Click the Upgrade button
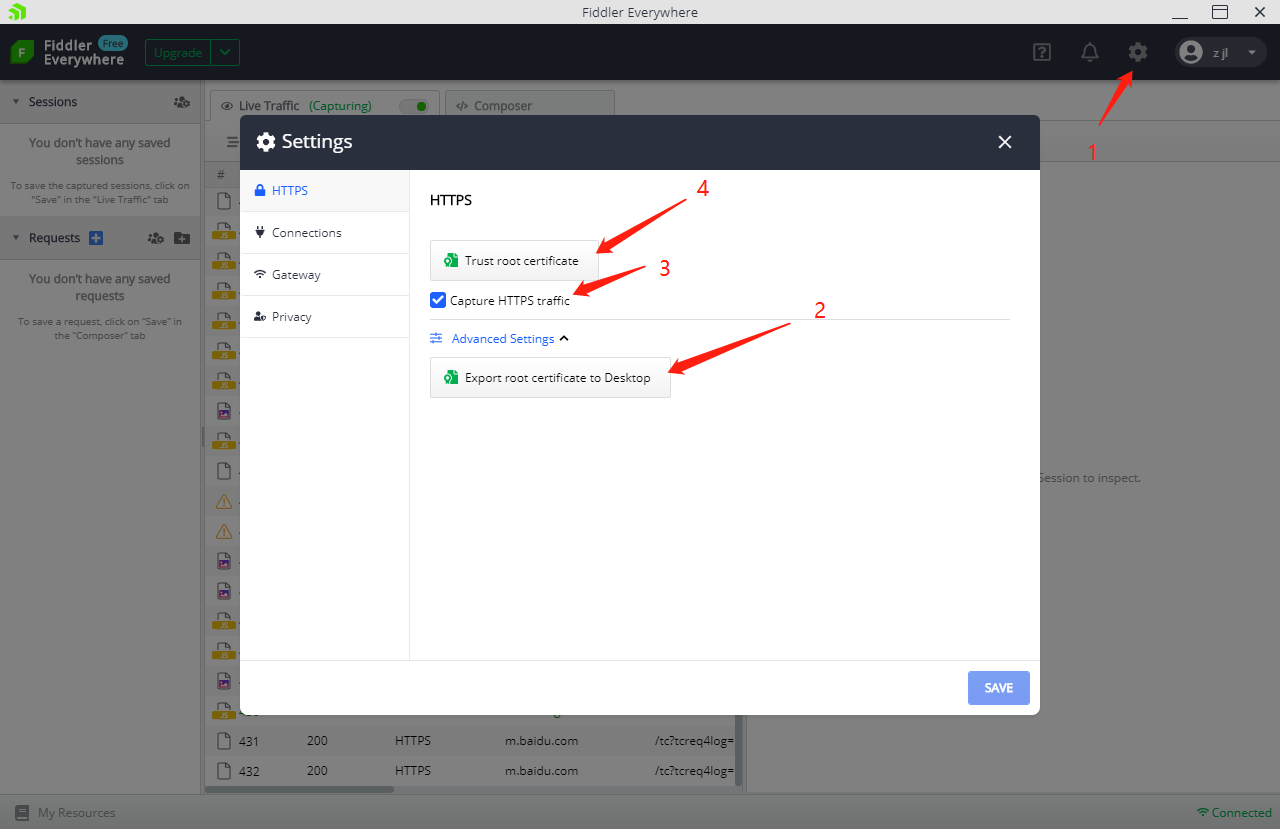Image resolution: width=1280 pixels, height=829 pixels. [179, 53]
